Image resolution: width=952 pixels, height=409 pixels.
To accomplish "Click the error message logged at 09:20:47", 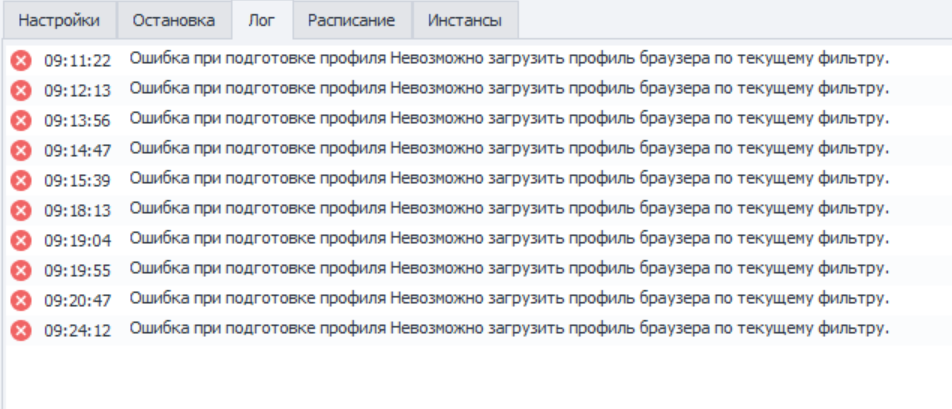I will (x=509, y=298).
